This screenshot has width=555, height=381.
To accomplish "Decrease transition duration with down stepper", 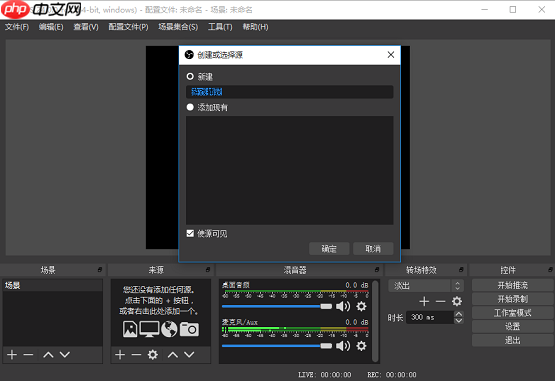I will 458,320.
